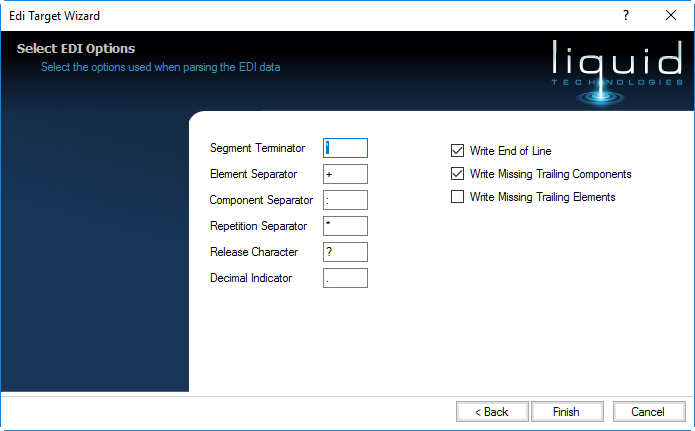Close the Edi Target Wizard window
The height and width of the screenshot is (431, 695).
click(671, 15)
